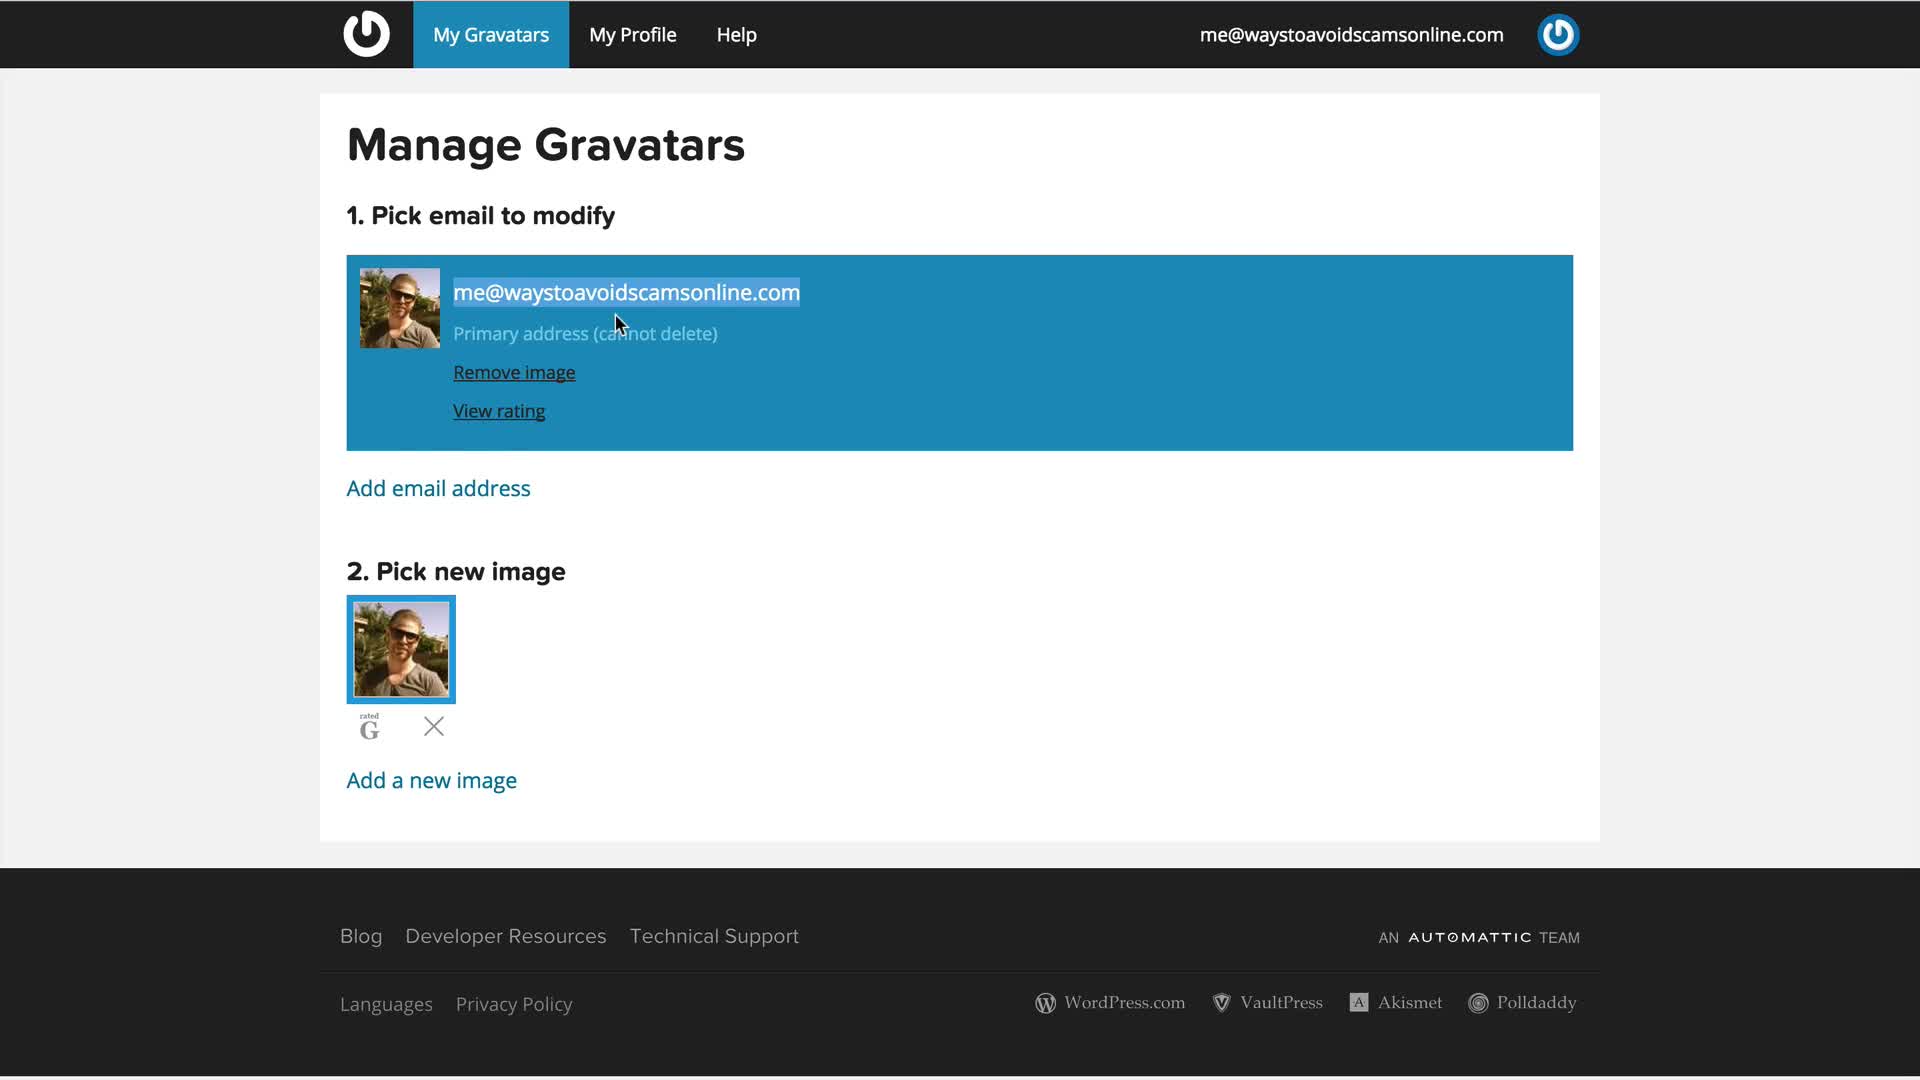Delete image with the X icon

tap(434, 726)
